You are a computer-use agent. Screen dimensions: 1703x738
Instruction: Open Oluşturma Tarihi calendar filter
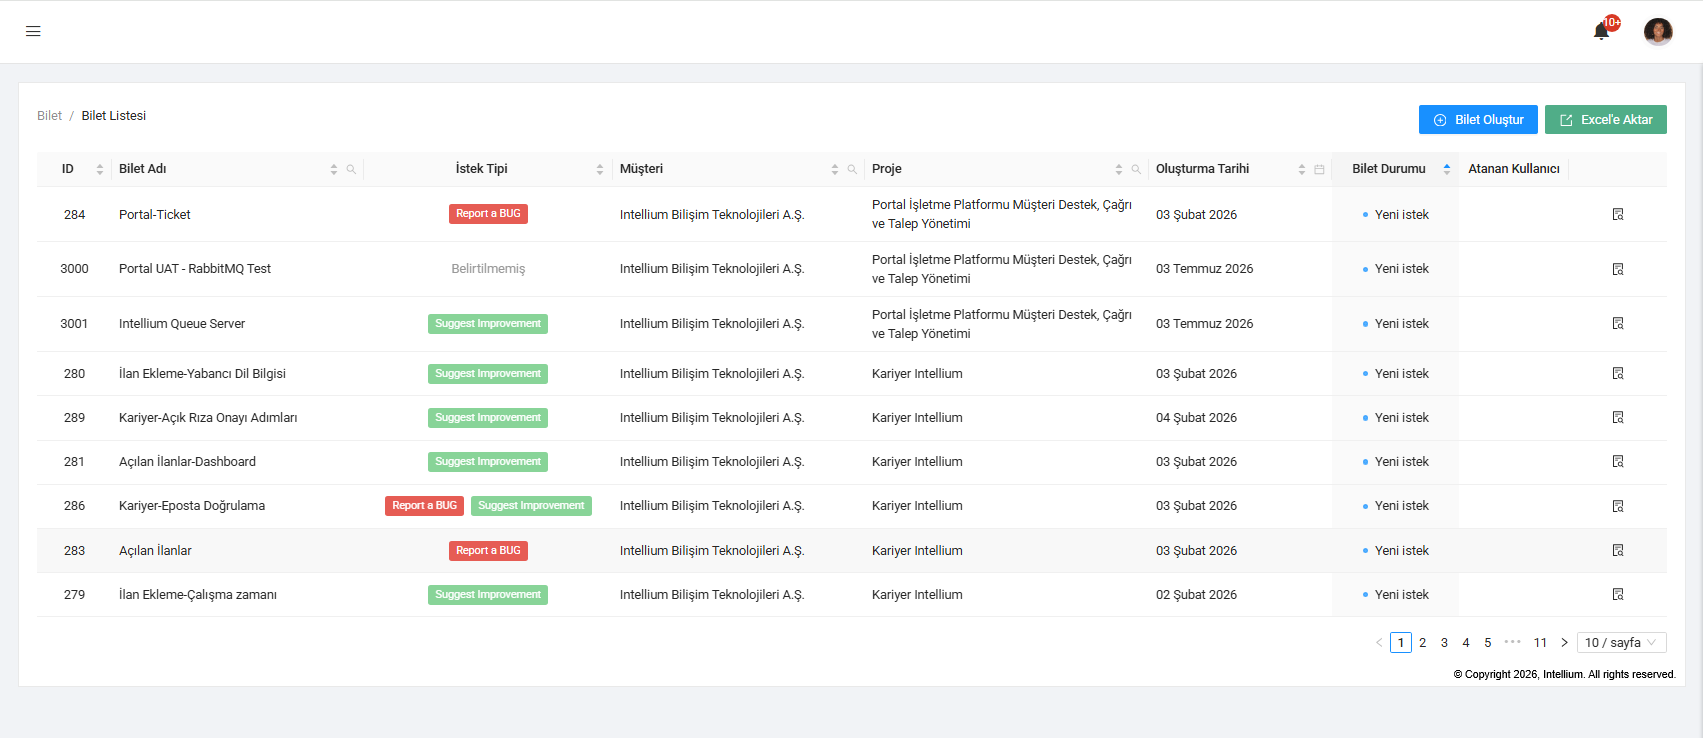pos(1319,169)
